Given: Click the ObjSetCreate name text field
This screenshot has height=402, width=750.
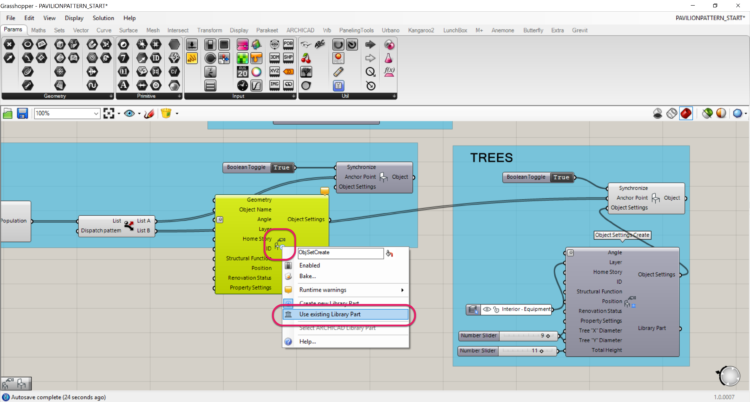Looking at the screenshot, I should tap(340, 253).
